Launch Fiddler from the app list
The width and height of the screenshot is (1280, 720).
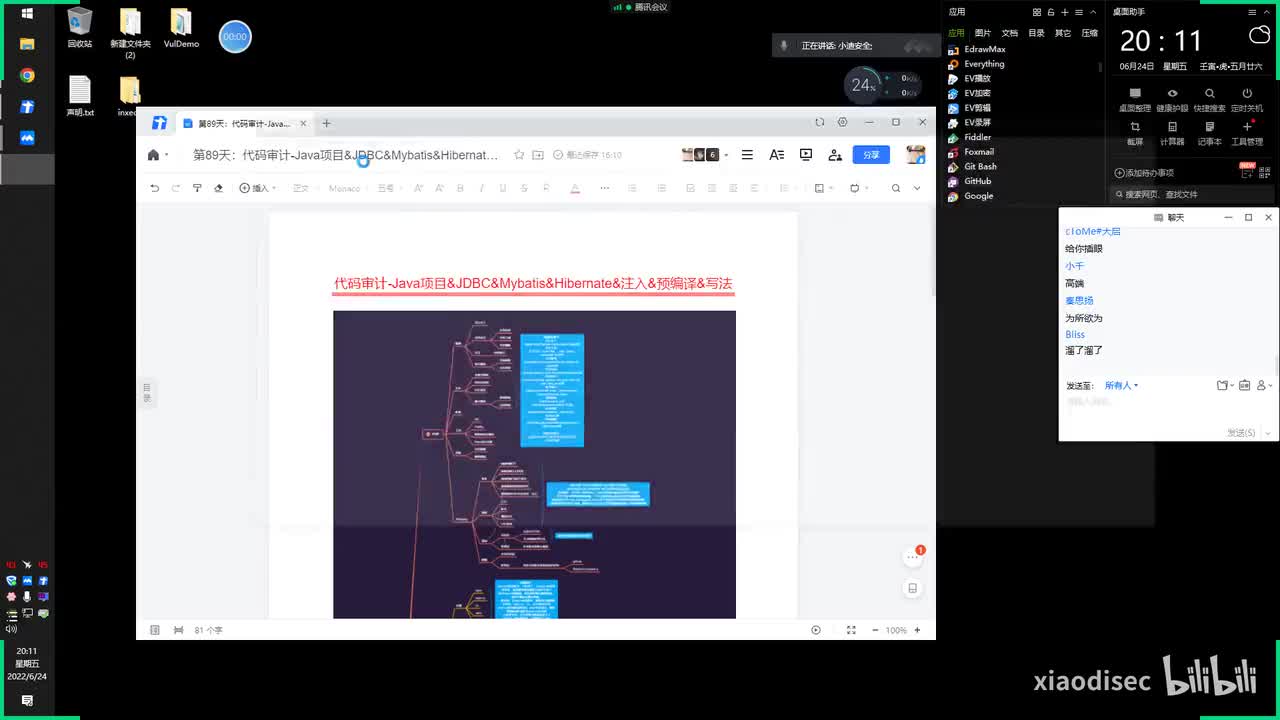point(977,137)
